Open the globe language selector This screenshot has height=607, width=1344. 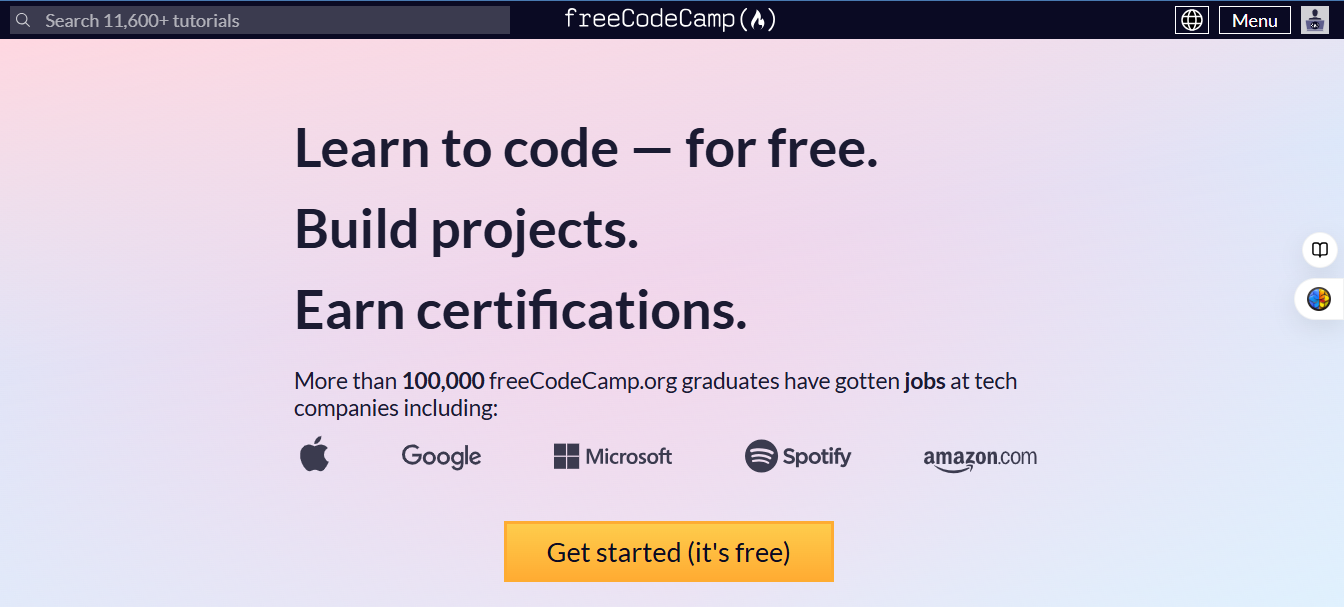point(1191,19)
